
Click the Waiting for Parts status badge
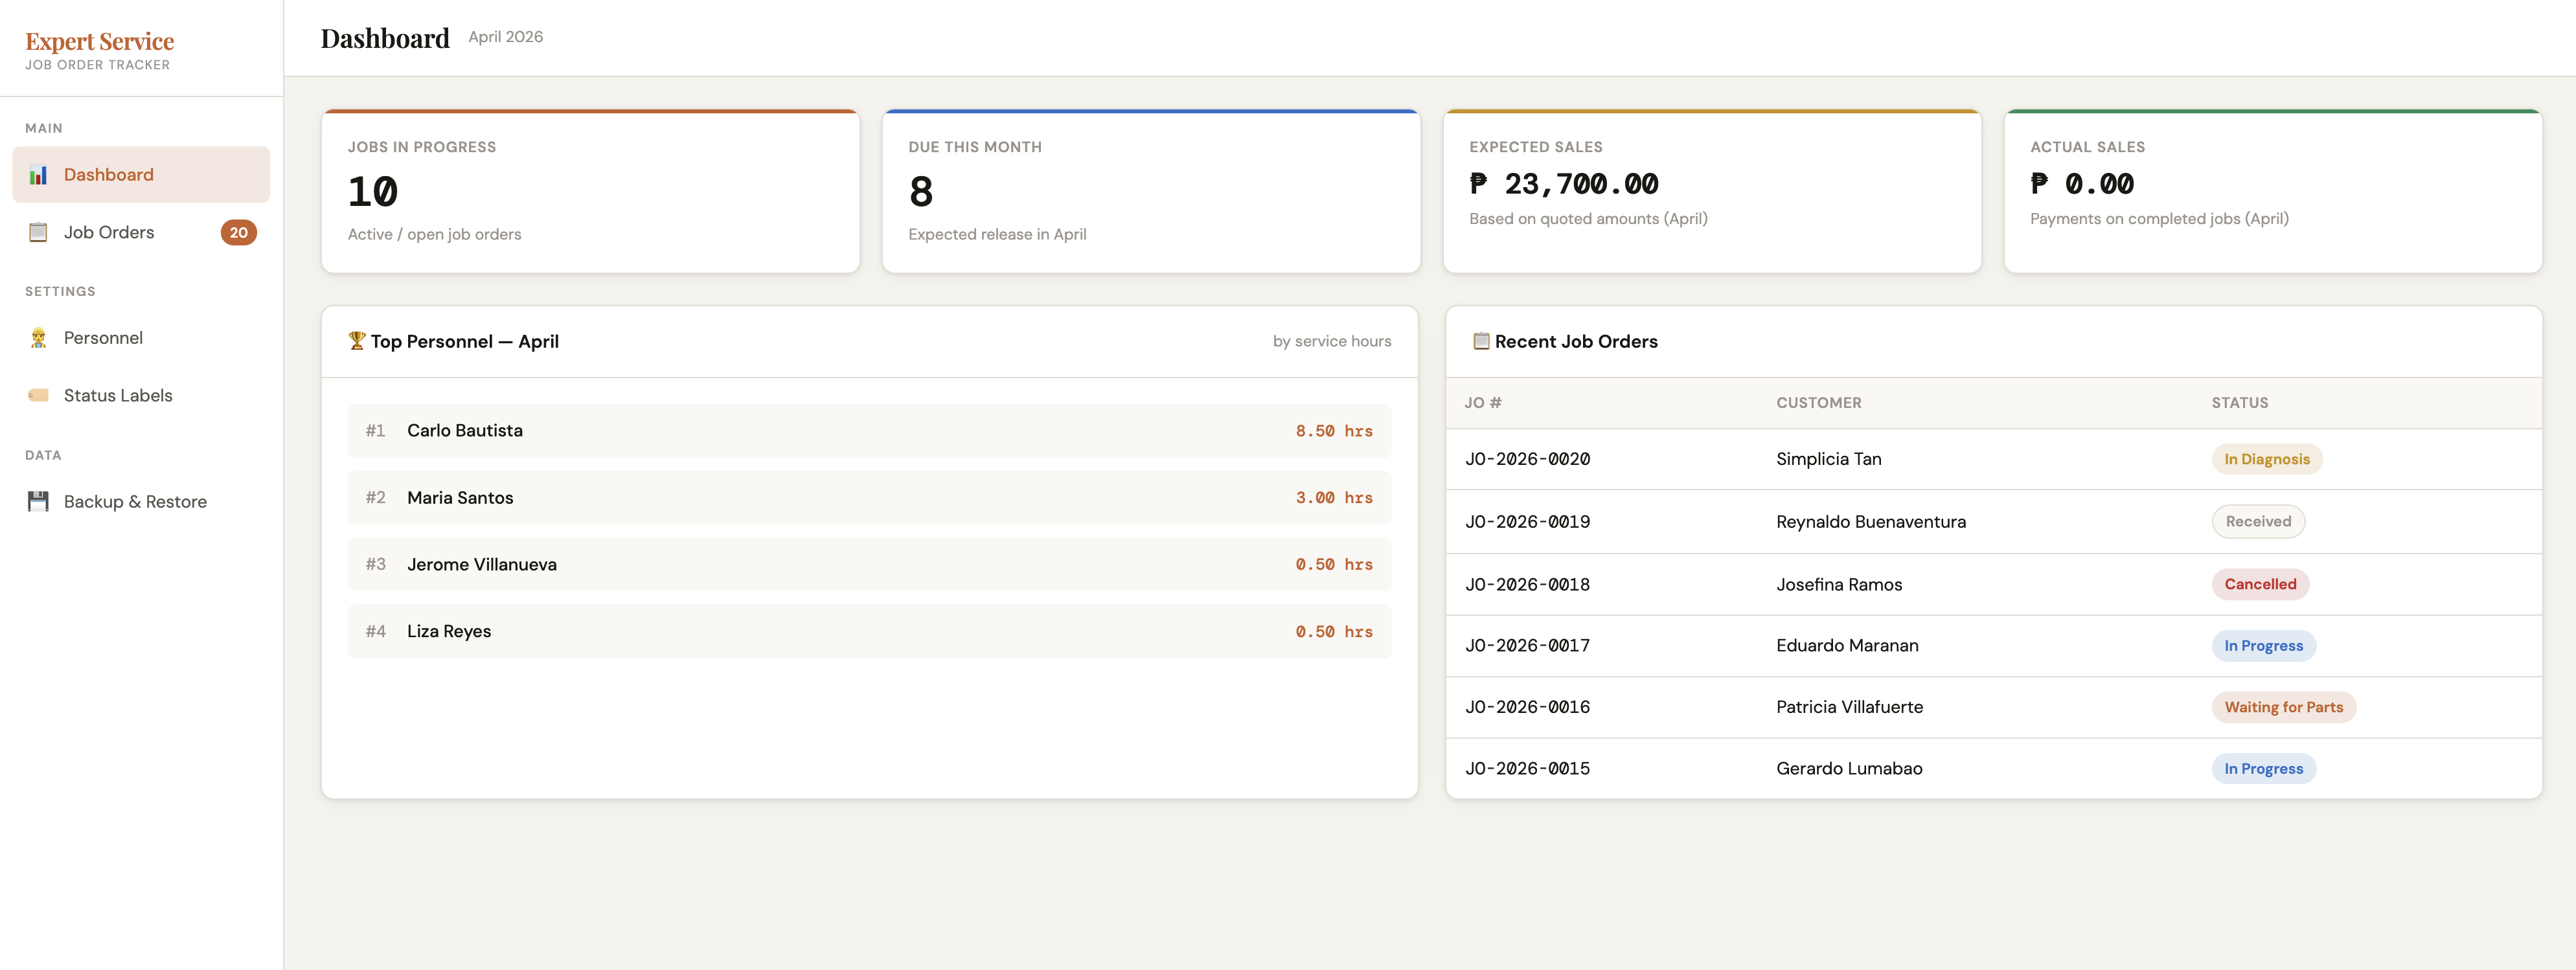coord(2282,707)
